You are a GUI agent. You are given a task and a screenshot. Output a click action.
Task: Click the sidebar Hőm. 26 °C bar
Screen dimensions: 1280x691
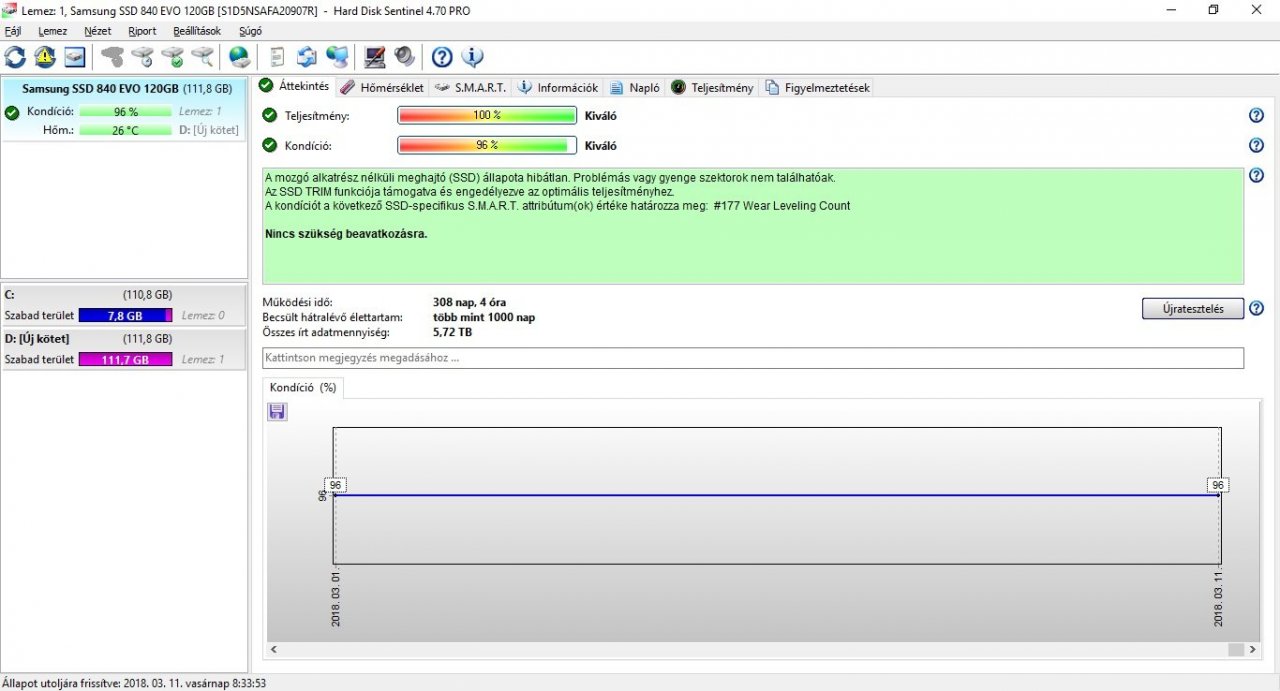pos(125,130)
